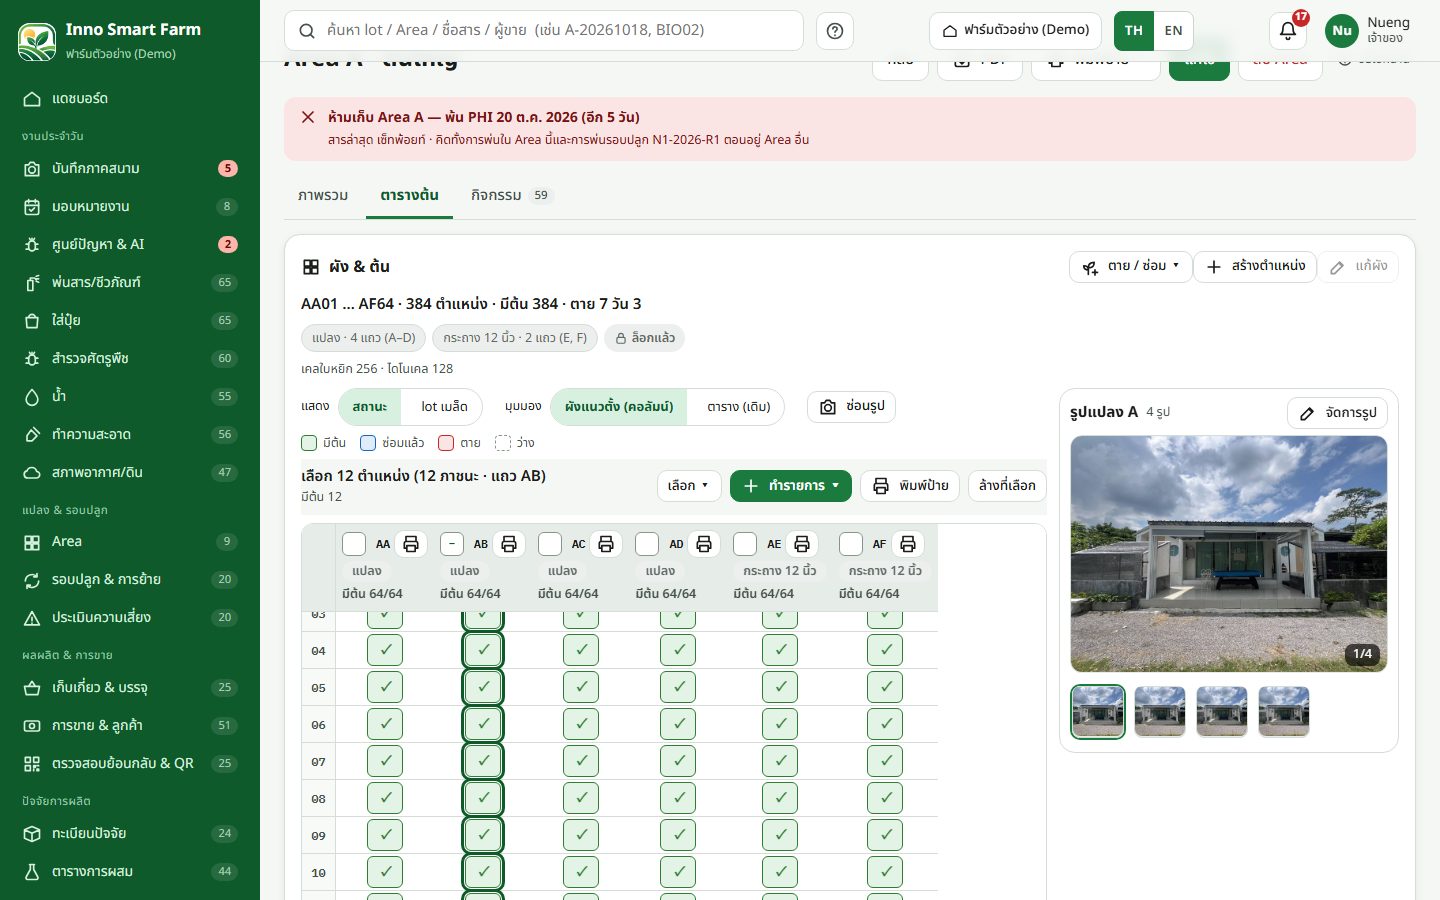Select all of column AC checkbox
The width and height of the screenshot is (1440, 900).
(550, 544)
